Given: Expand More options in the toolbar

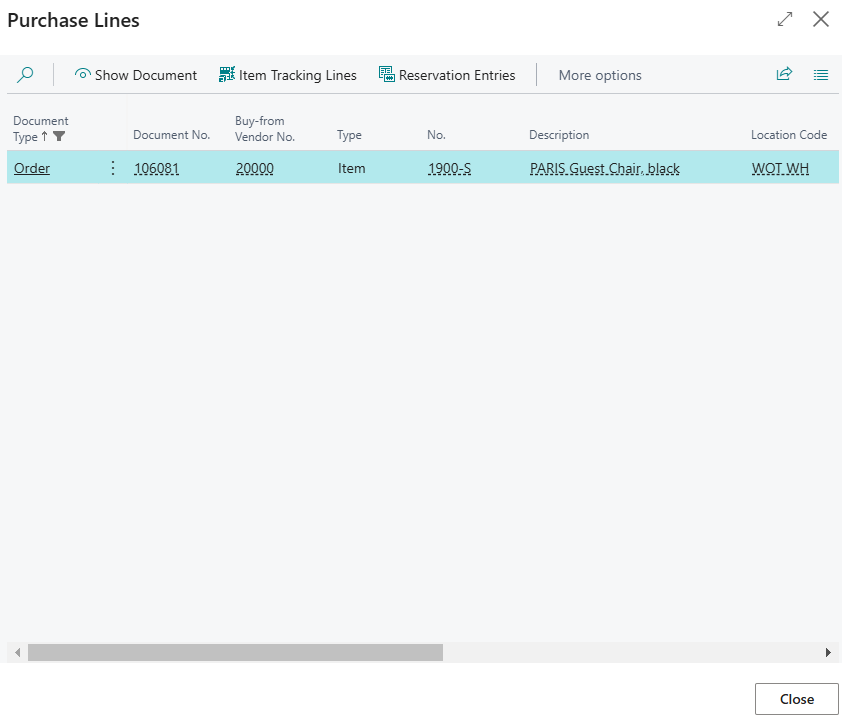Looking at the screenshot, I should (600, 75).
